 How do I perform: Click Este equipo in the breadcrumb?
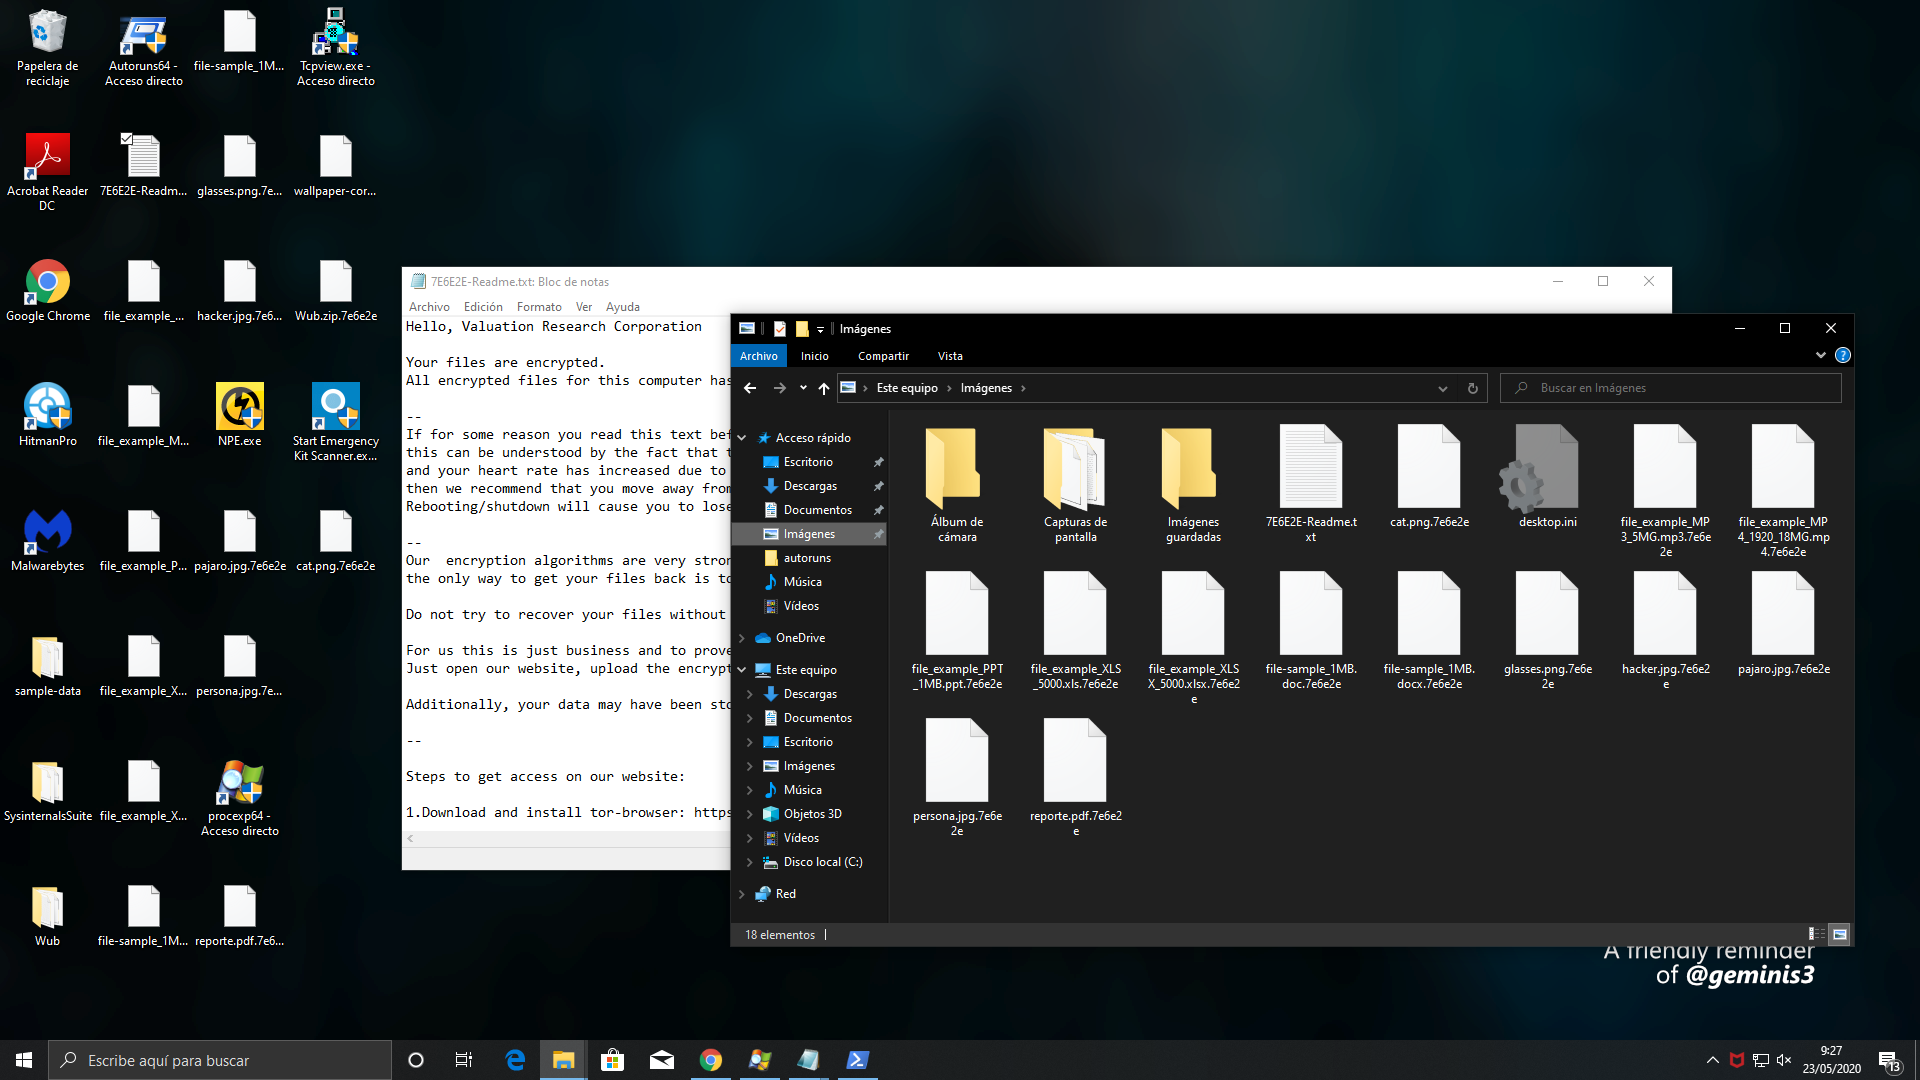tap(906, 388)
